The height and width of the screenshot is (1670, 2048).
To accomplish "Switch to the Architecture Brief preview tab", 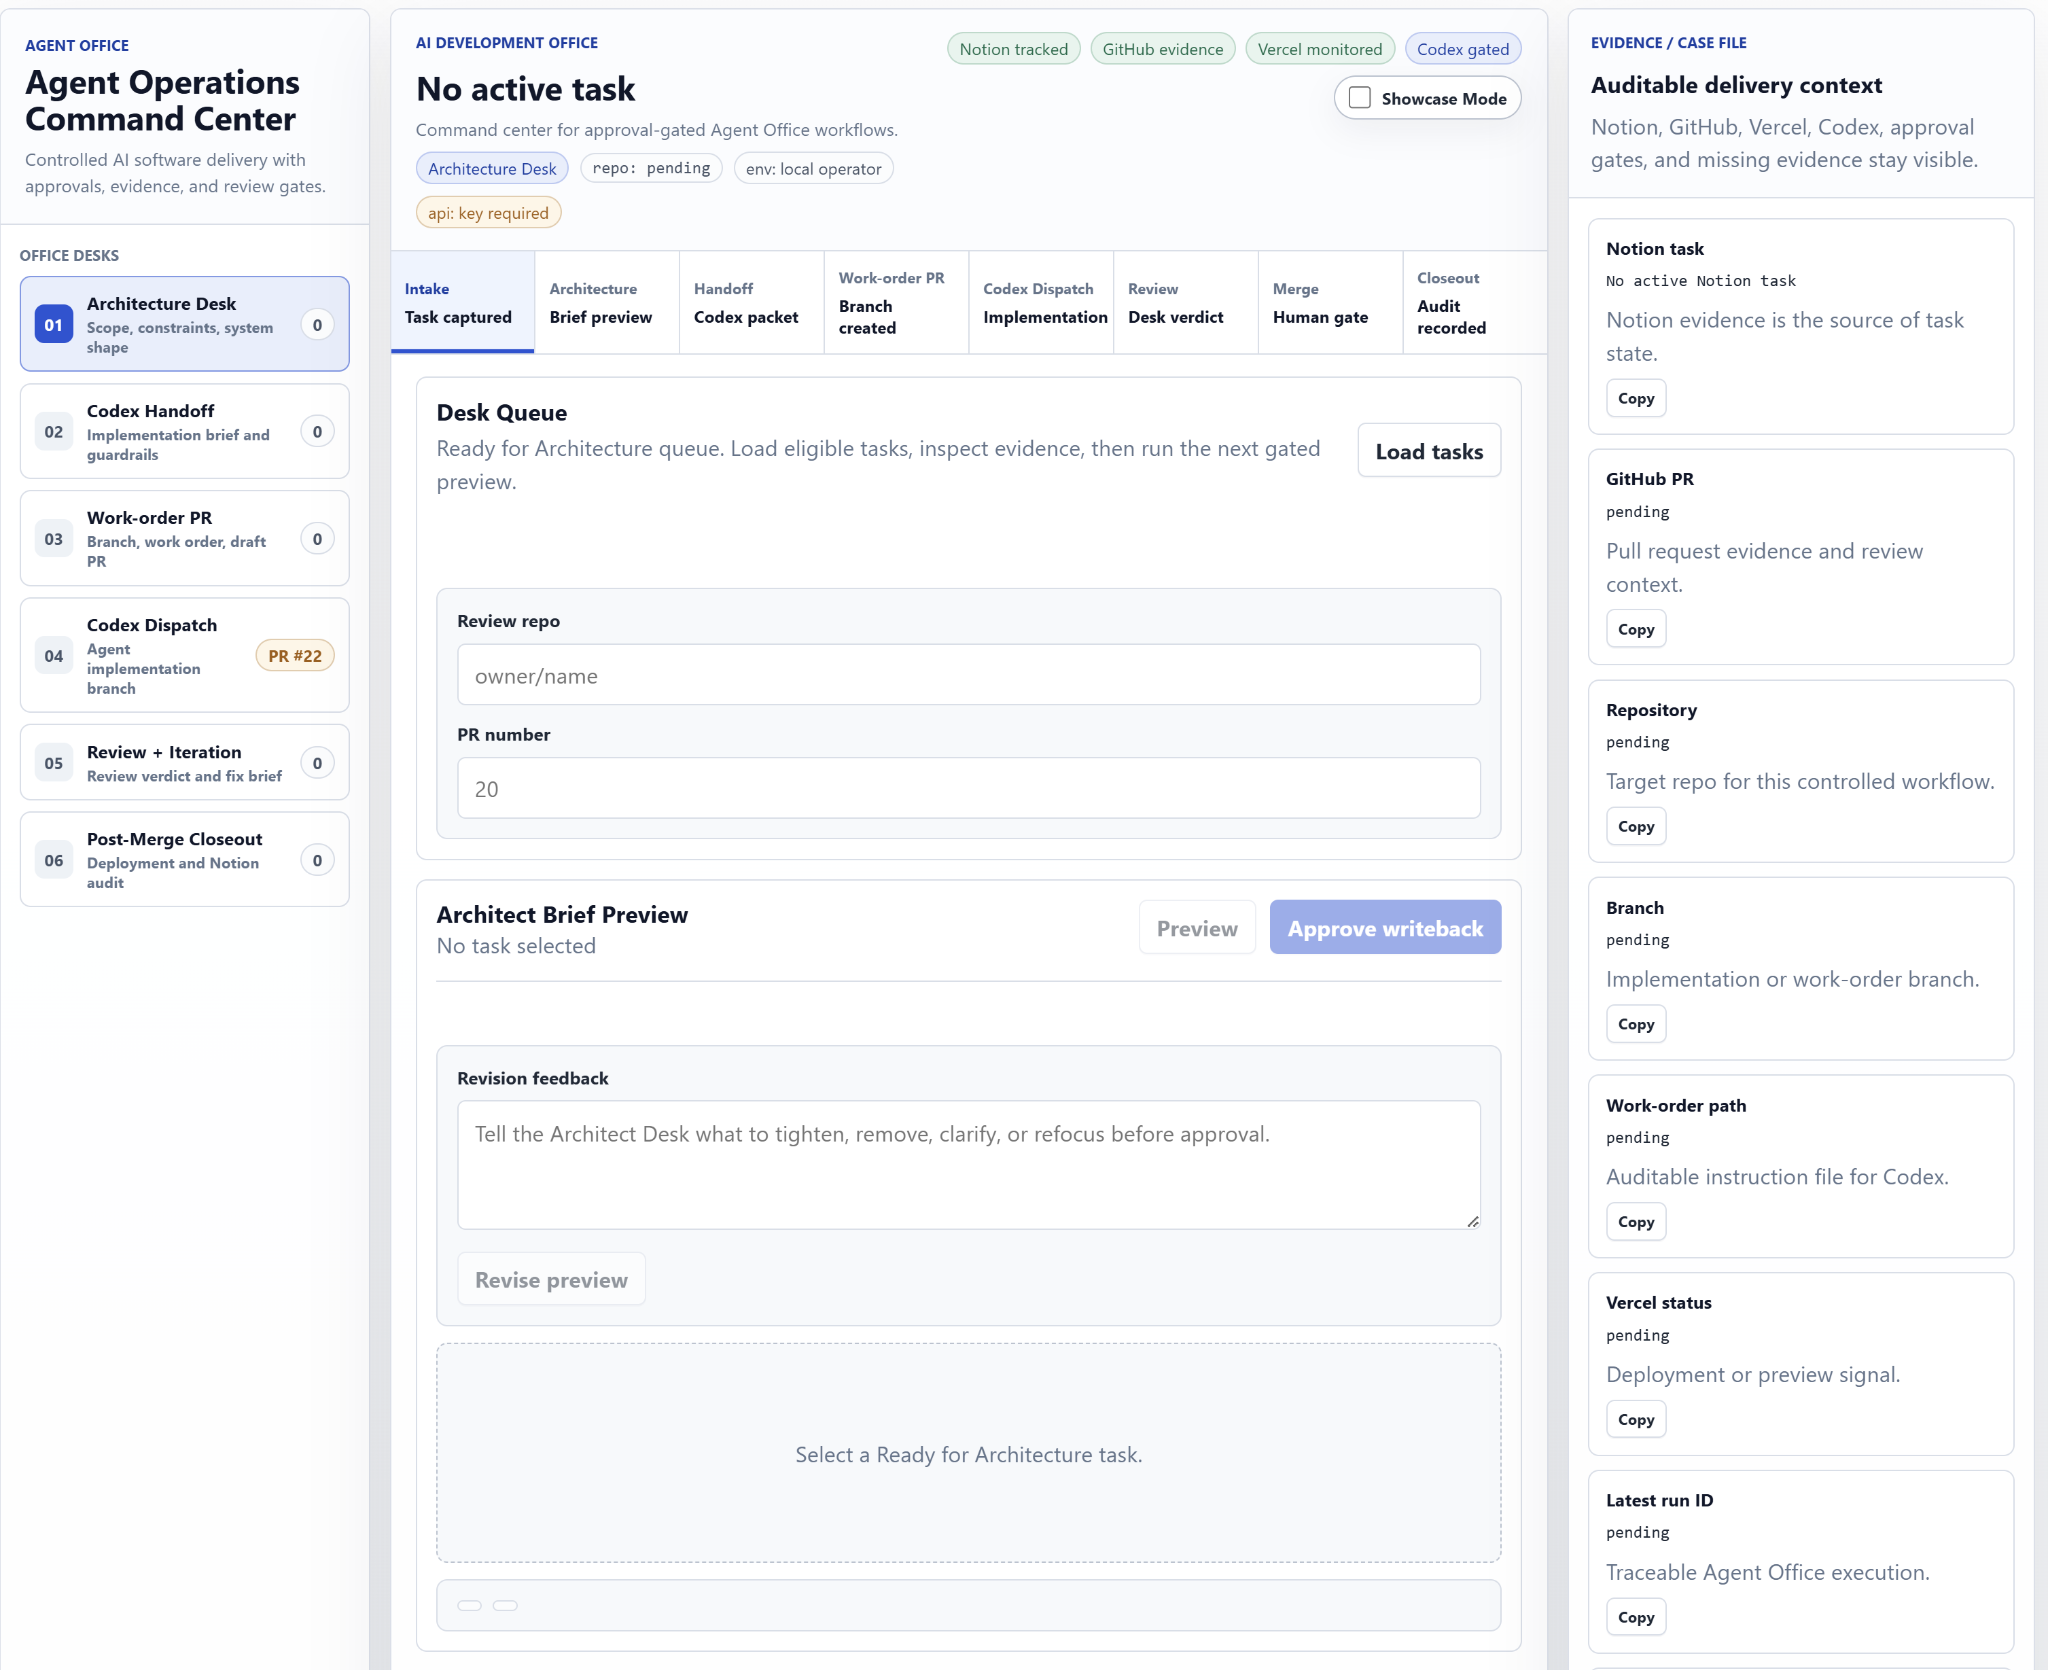I will click(607, 302).
